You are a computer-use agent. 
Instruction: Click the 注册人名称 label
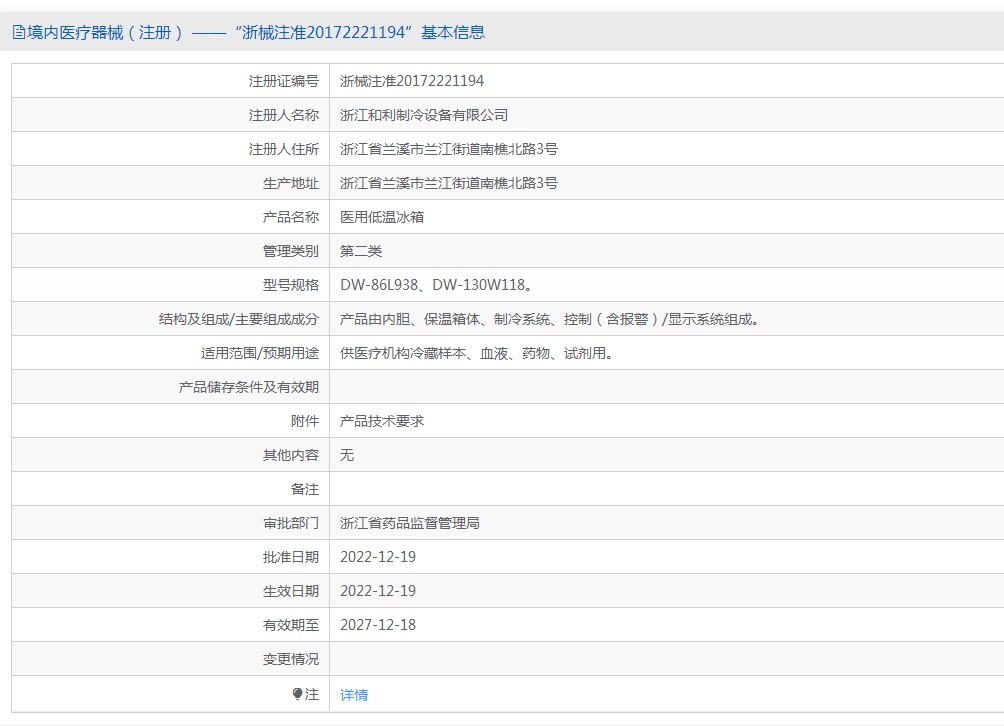pos(284,115)
